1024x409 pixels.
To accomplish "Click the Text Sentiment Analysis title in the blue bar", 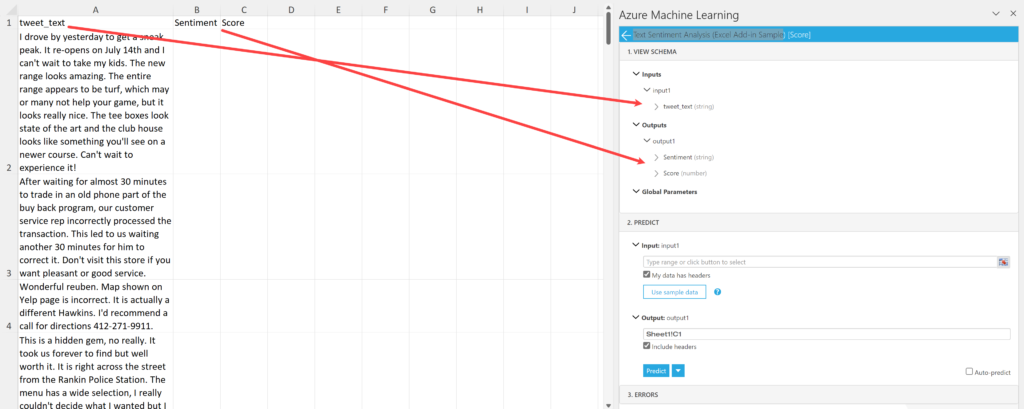I will point(709,35).
